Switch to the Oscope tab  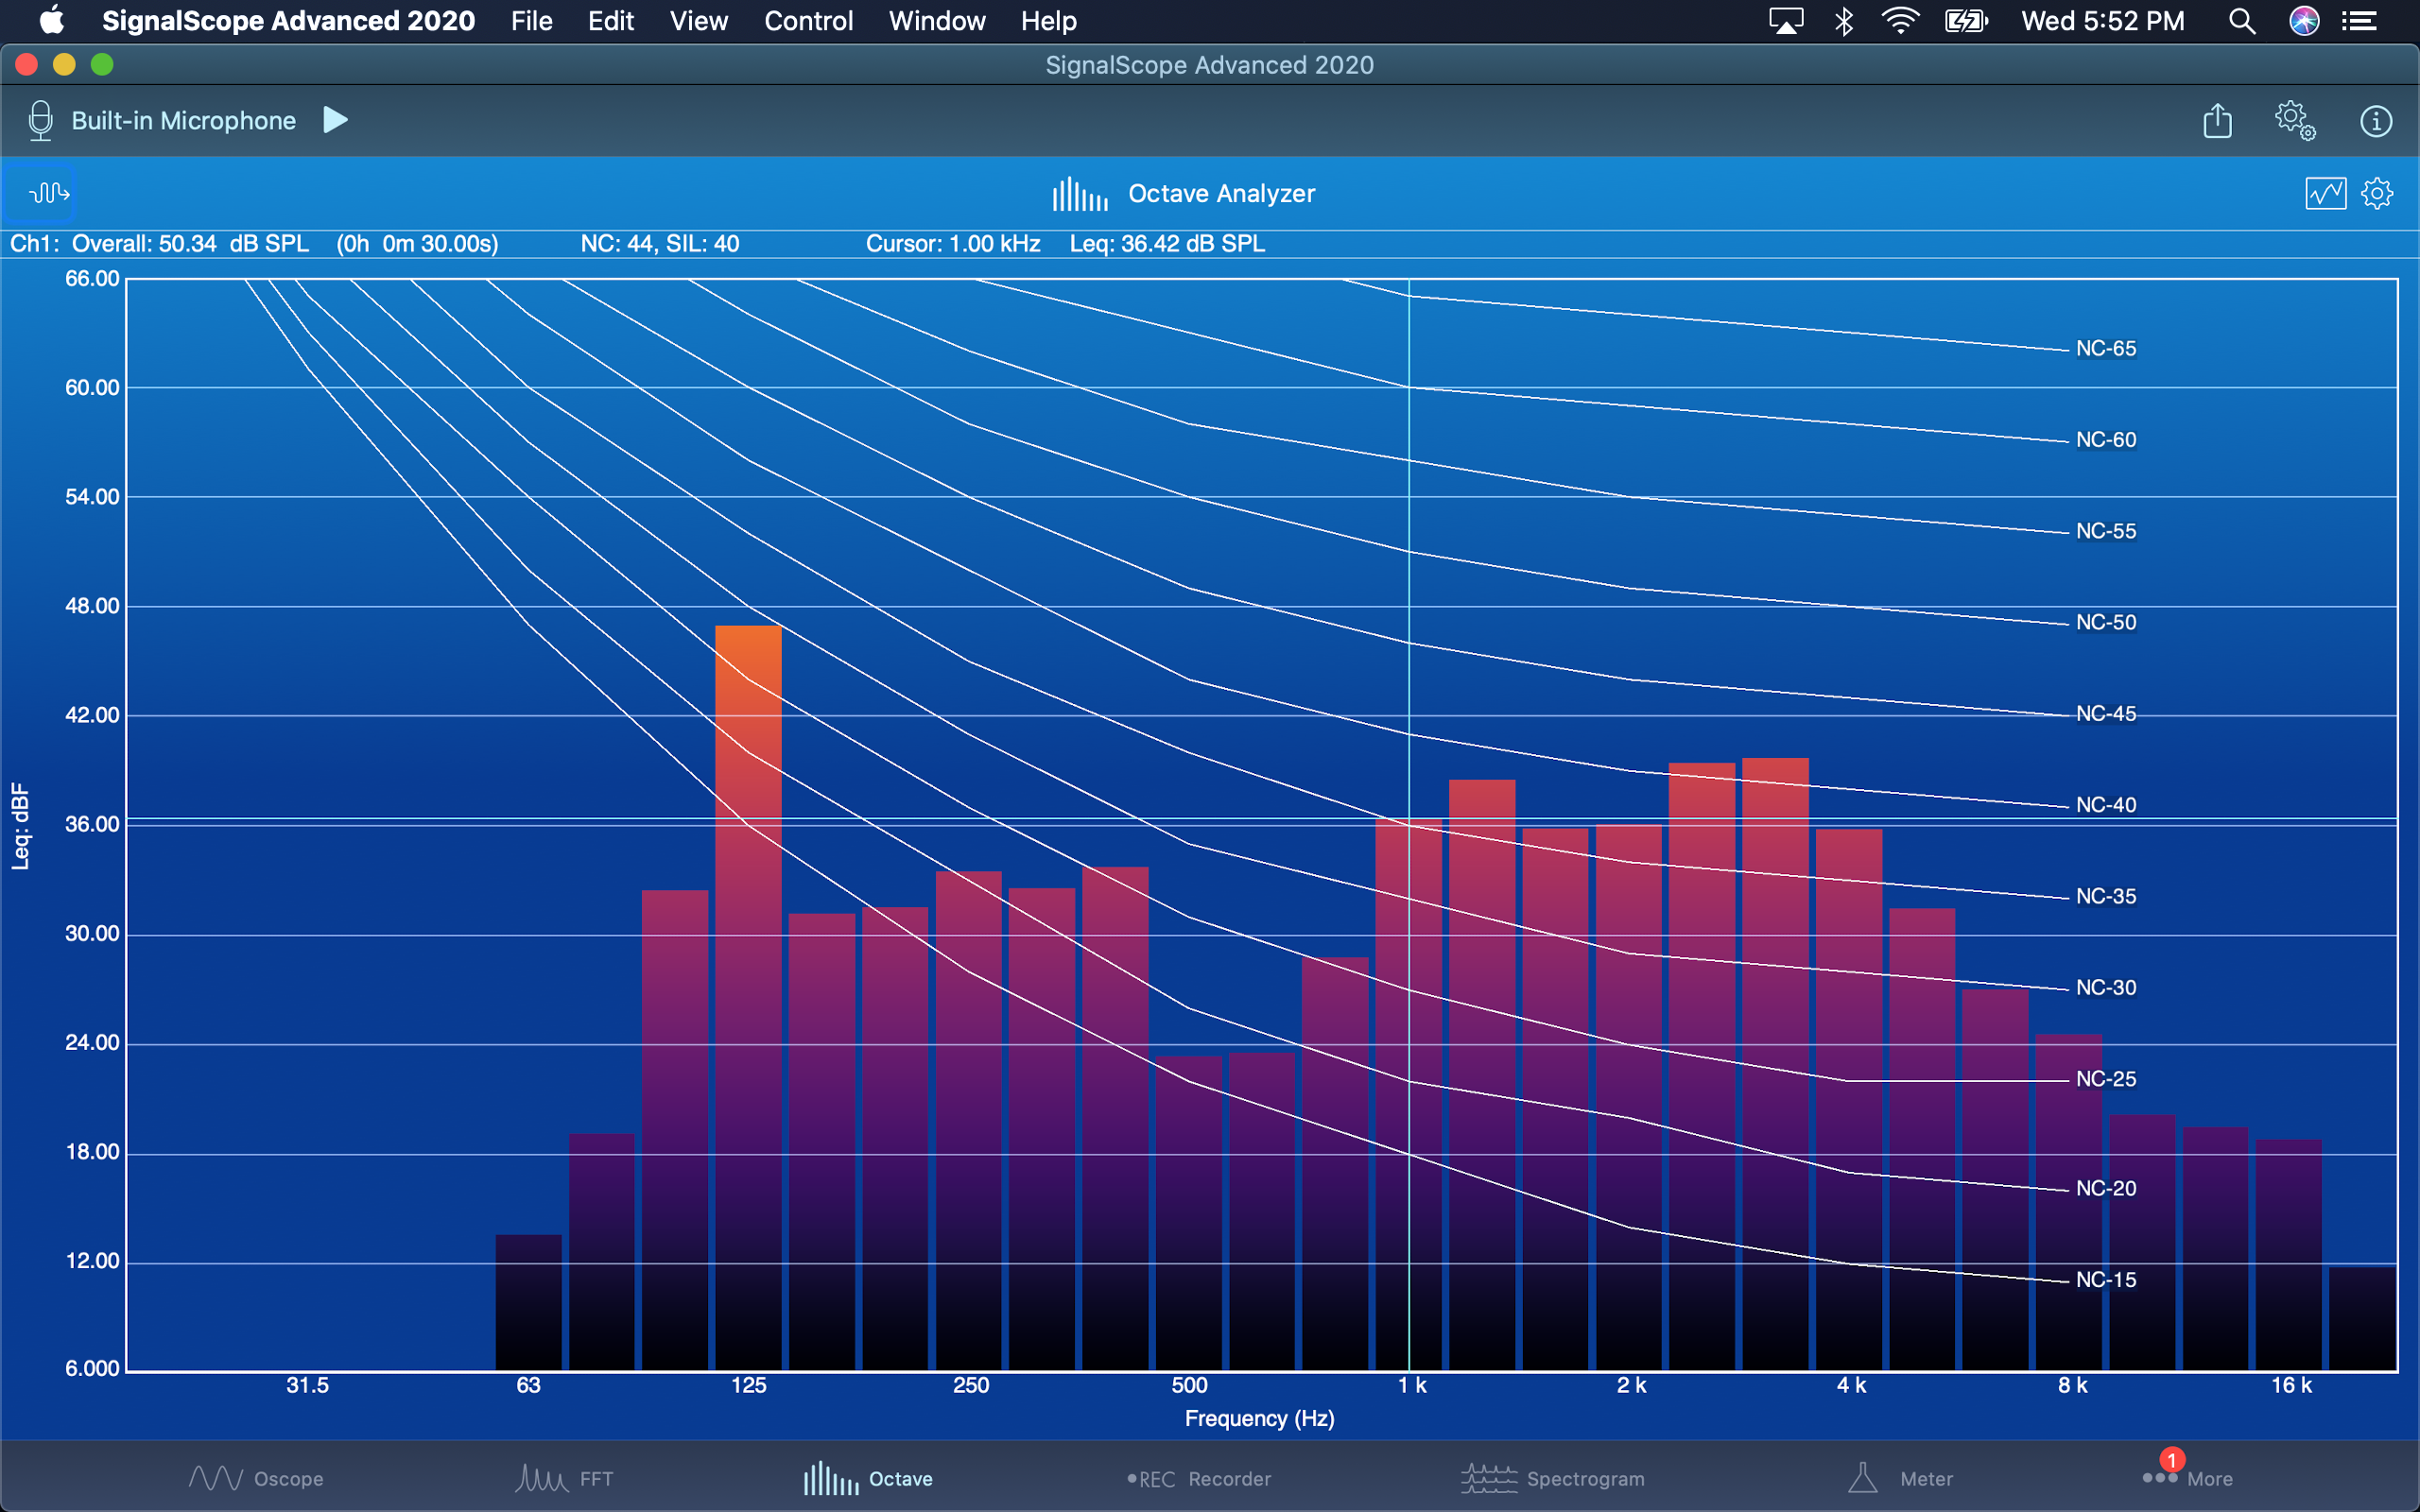[256, 1478]
